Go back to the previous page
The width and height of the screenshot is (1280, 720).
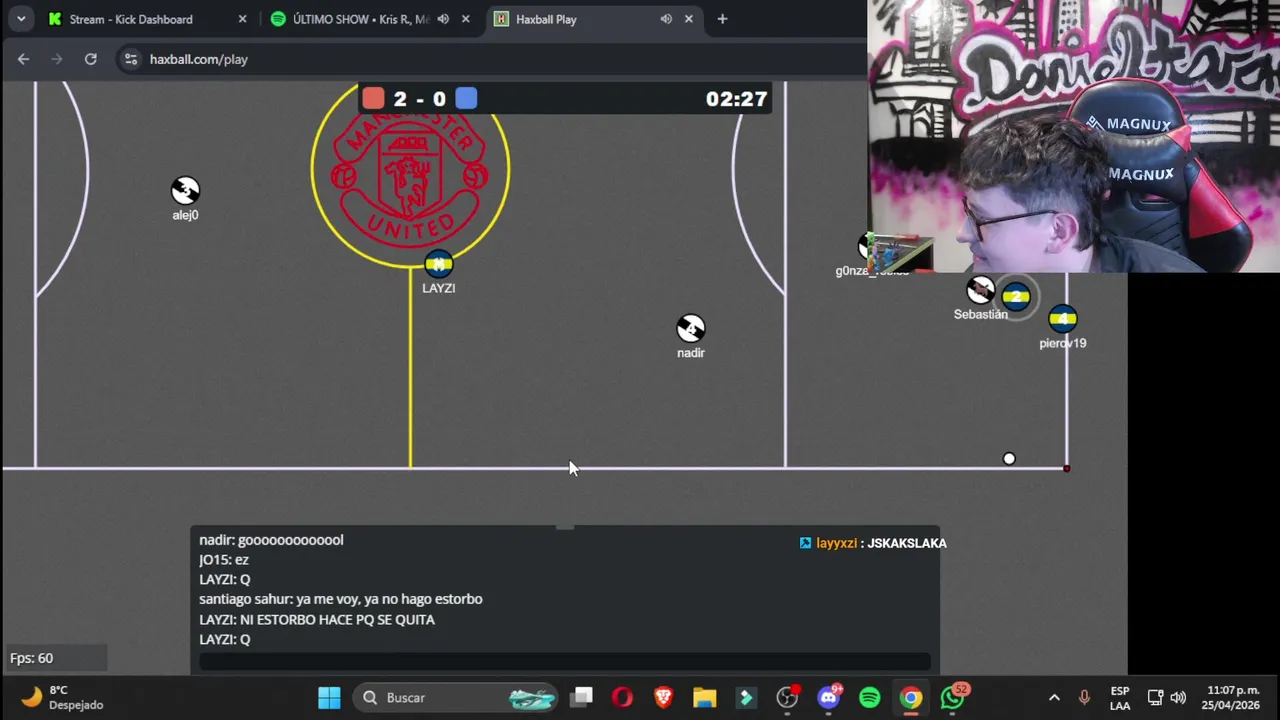[23, 59]
